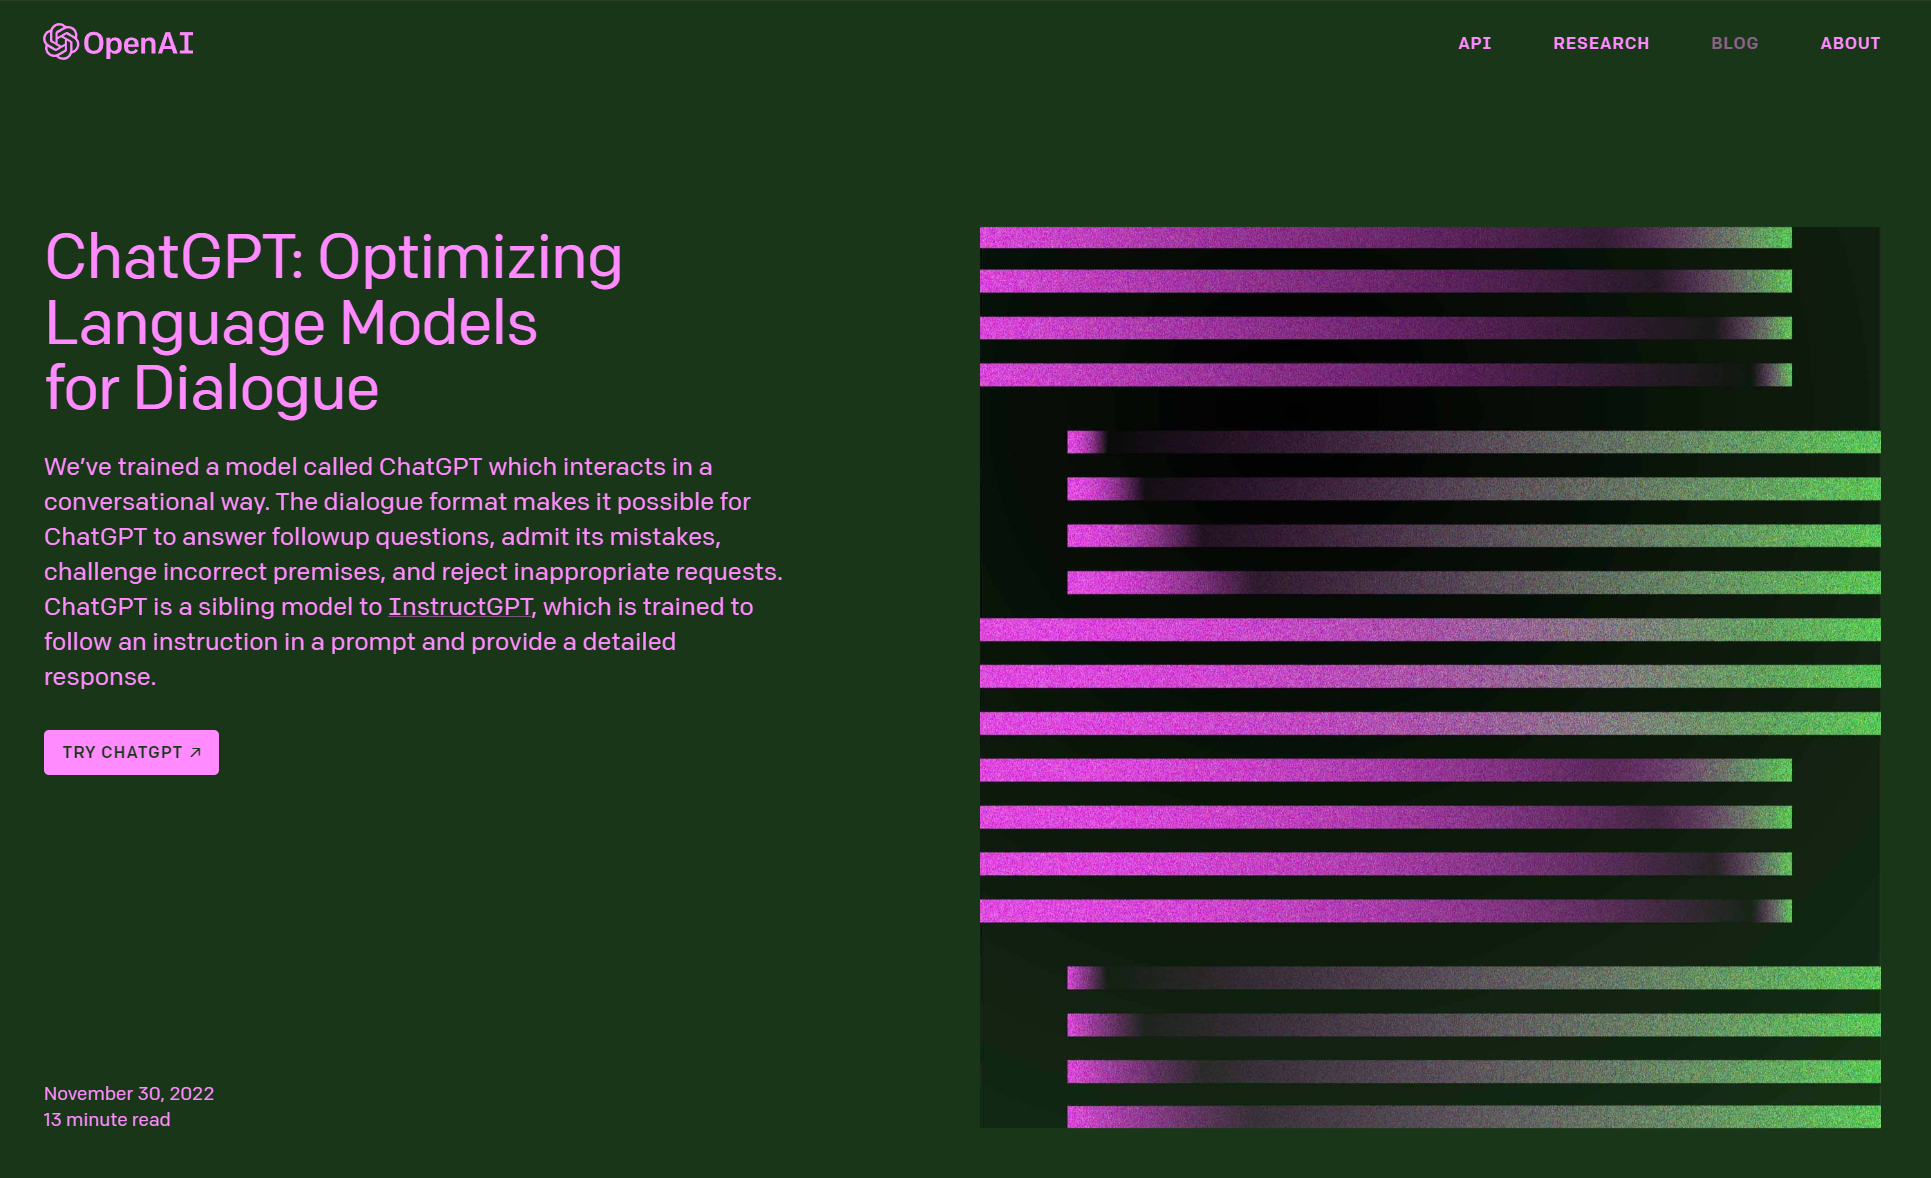Follow the InstructGPT hyperlink

click(x=460, y=607)
